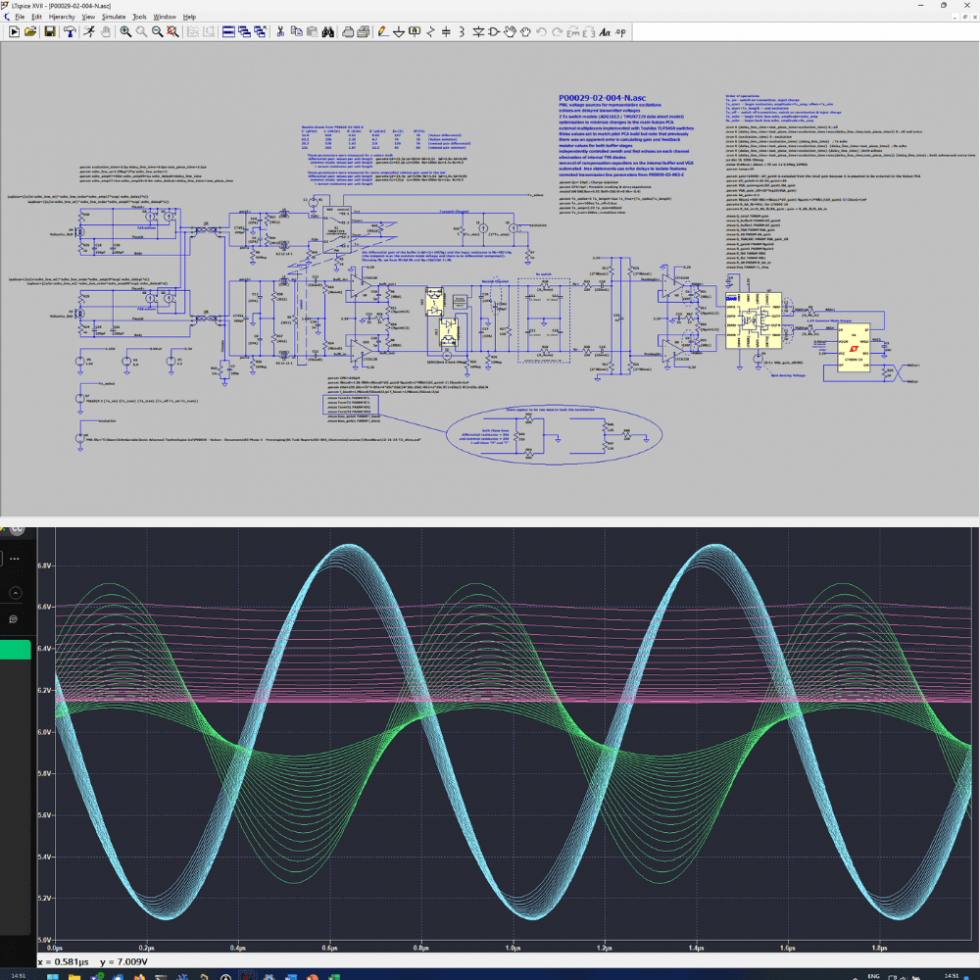Print the schematic
This screenshot has width=980, height=980.
pos(362,33)
